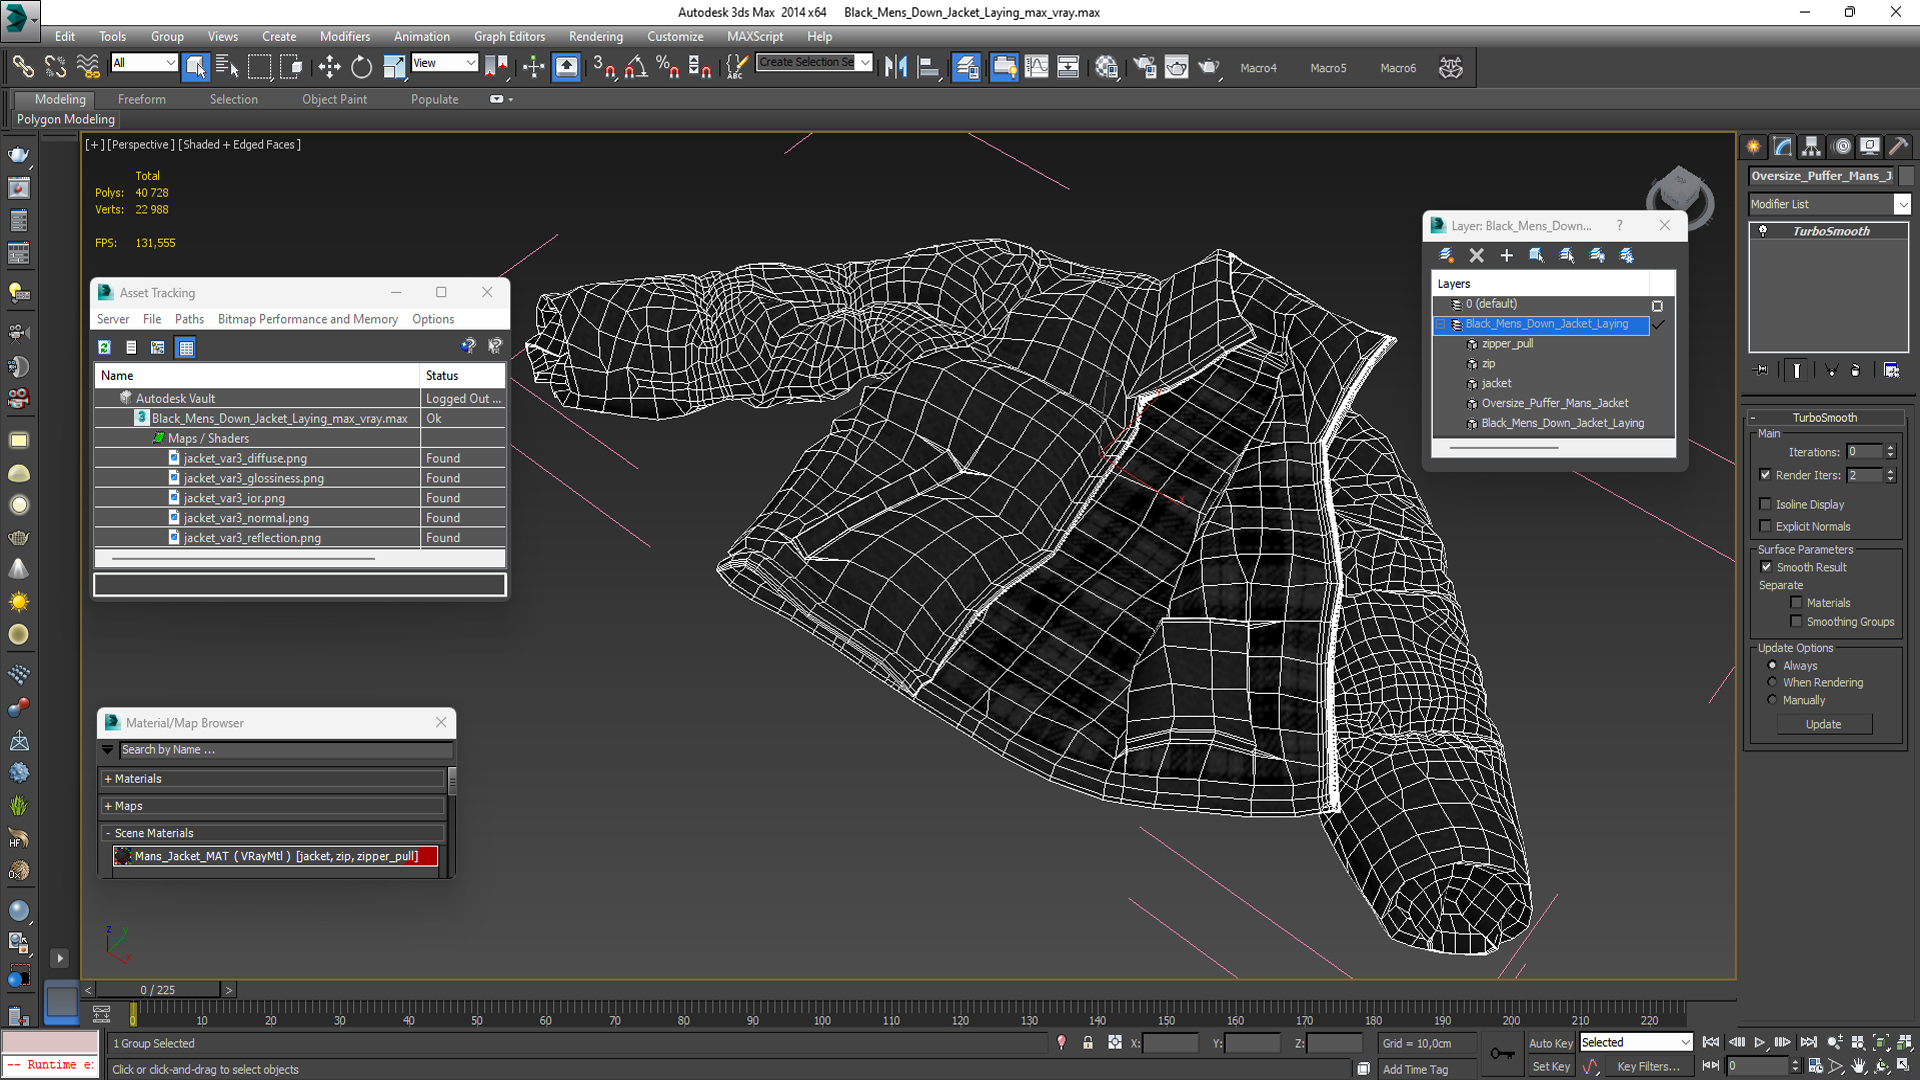This screenshot has height=1080, width=1920.
Task: Open the Modifiers menu
Action: pos(345,36)
